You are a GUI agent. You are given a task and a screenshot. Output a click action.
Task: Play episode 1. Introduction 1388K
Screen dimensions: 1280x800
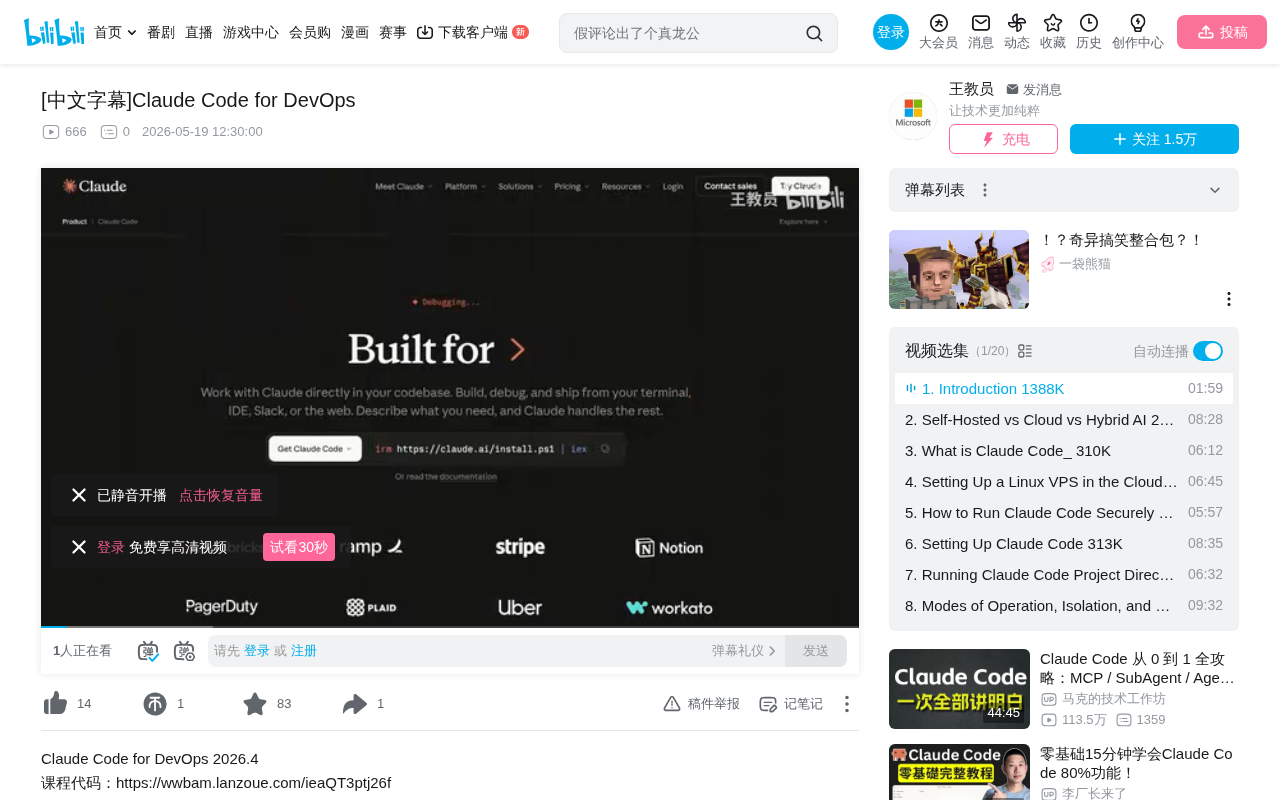click(1064, 388)
